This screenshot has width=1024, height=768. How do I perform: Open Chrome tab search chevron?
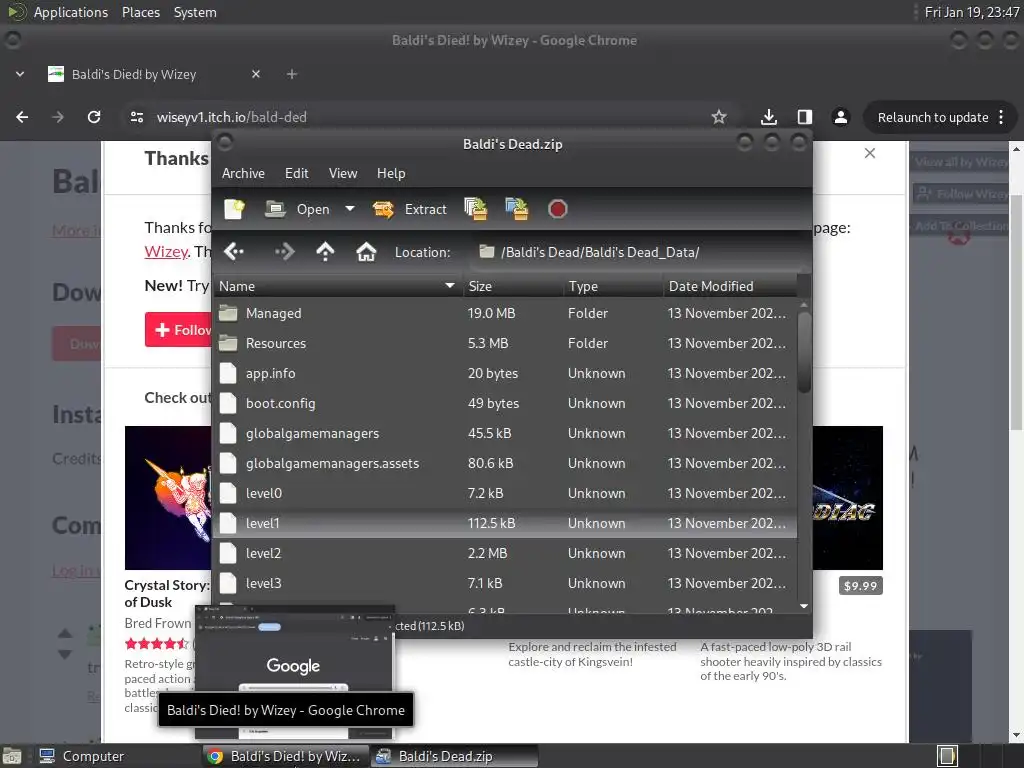point(20,74)
